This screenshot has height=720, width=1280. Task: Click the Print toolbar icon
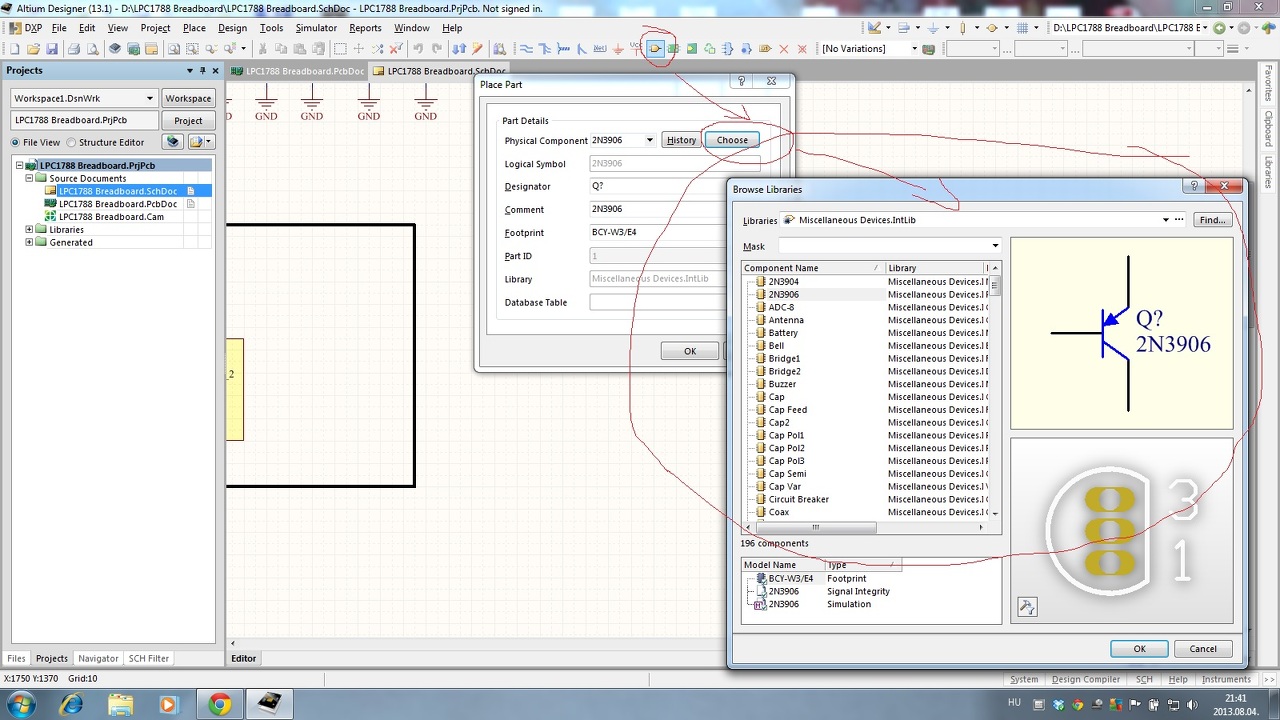(74, 48)
